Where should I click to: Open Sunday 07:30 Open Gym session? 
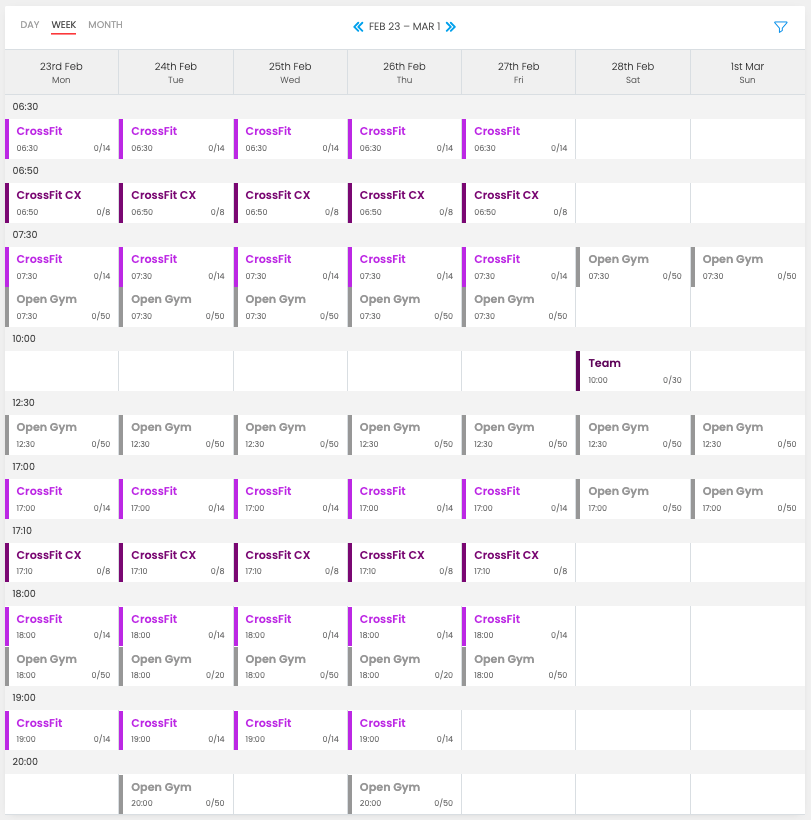click(x=748, y=267)
